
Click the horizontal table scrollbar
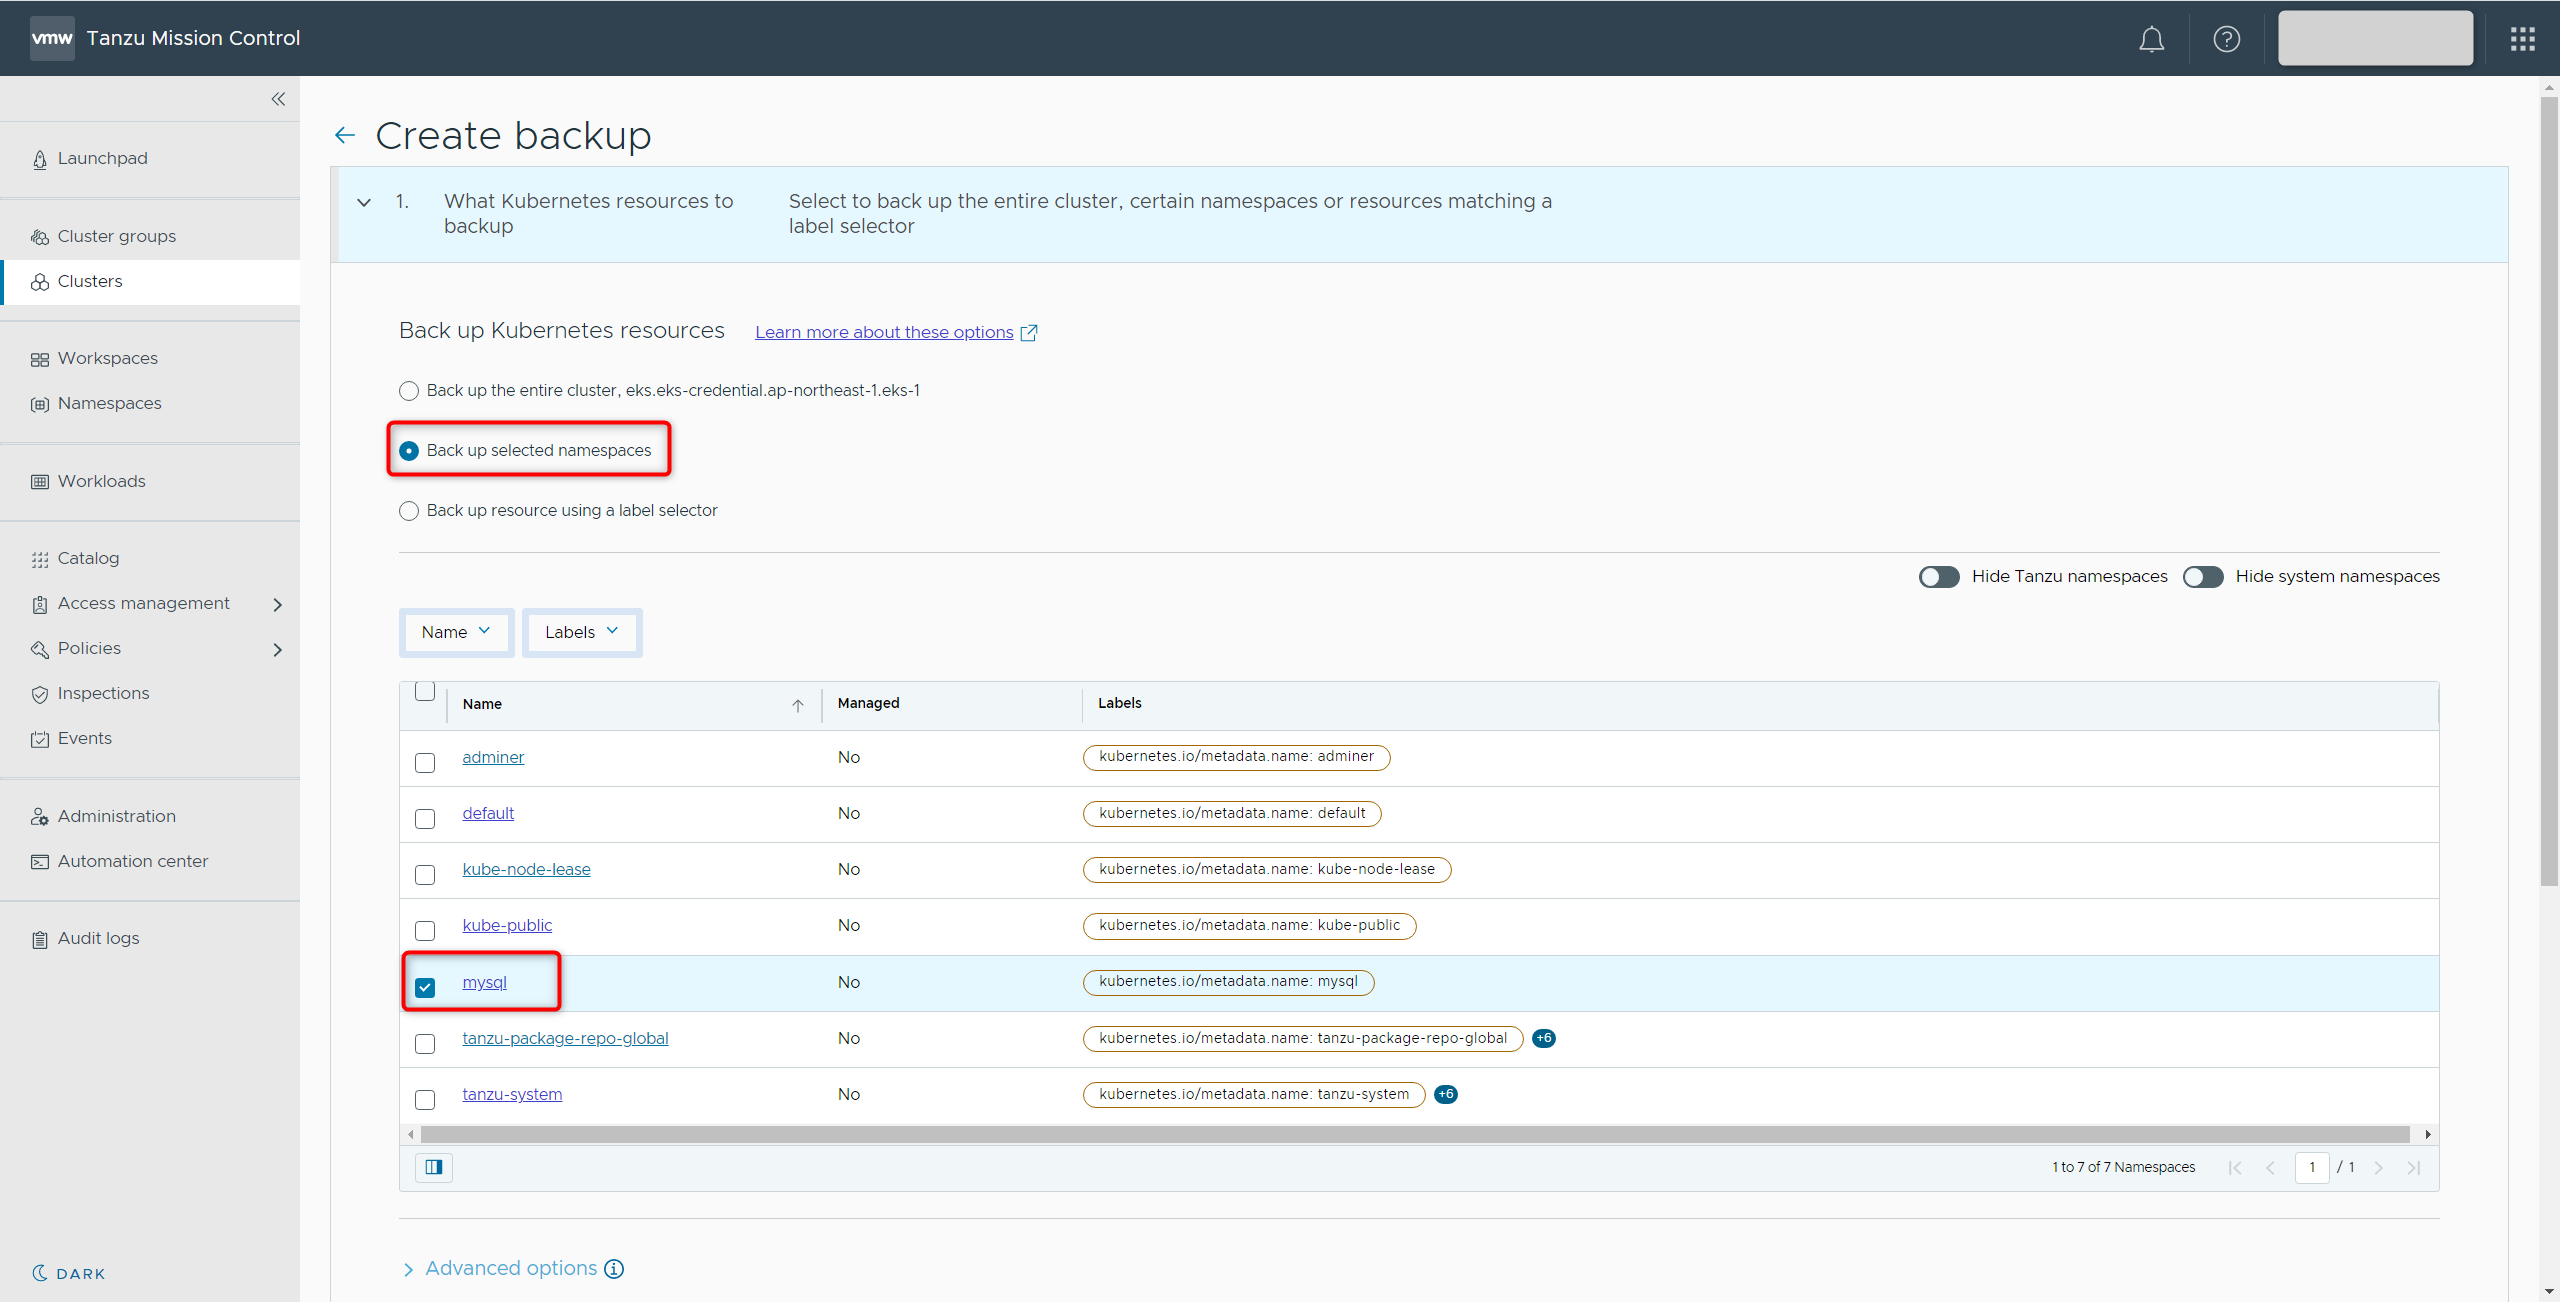1414,1134
